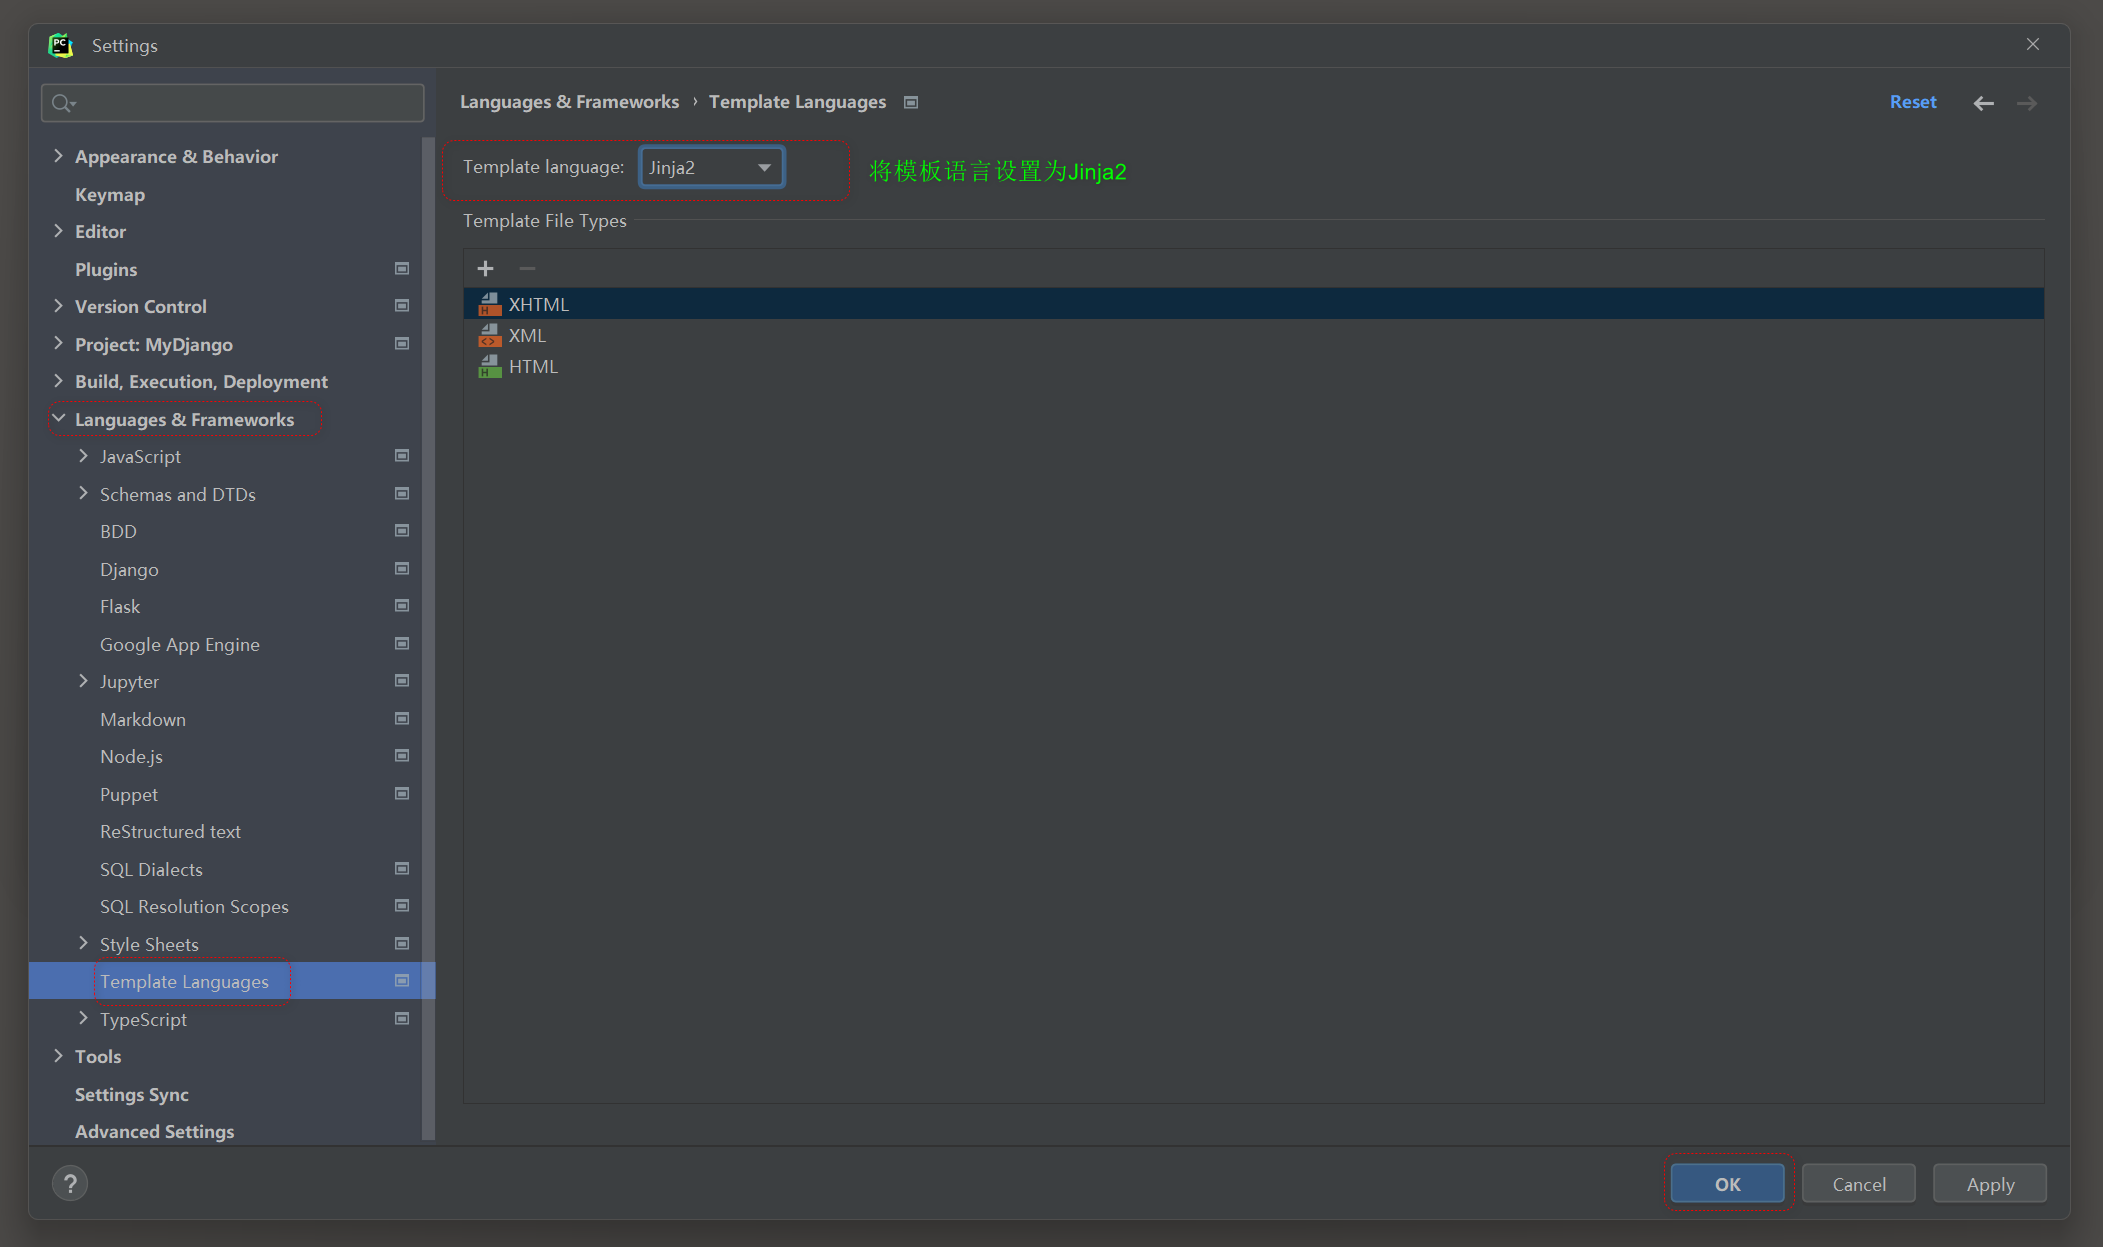Expand the Version Control section
Screen dimensions: 2103x1247
click(x=58, y=306)
